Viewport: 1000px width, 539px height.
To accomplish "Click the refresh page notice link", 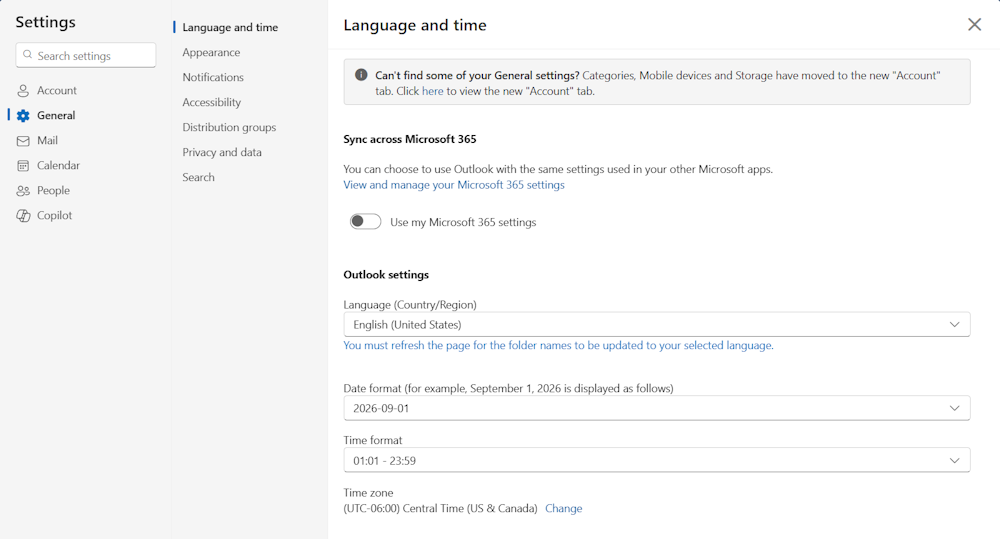I will pyautogui.click(x=558, y=345).
